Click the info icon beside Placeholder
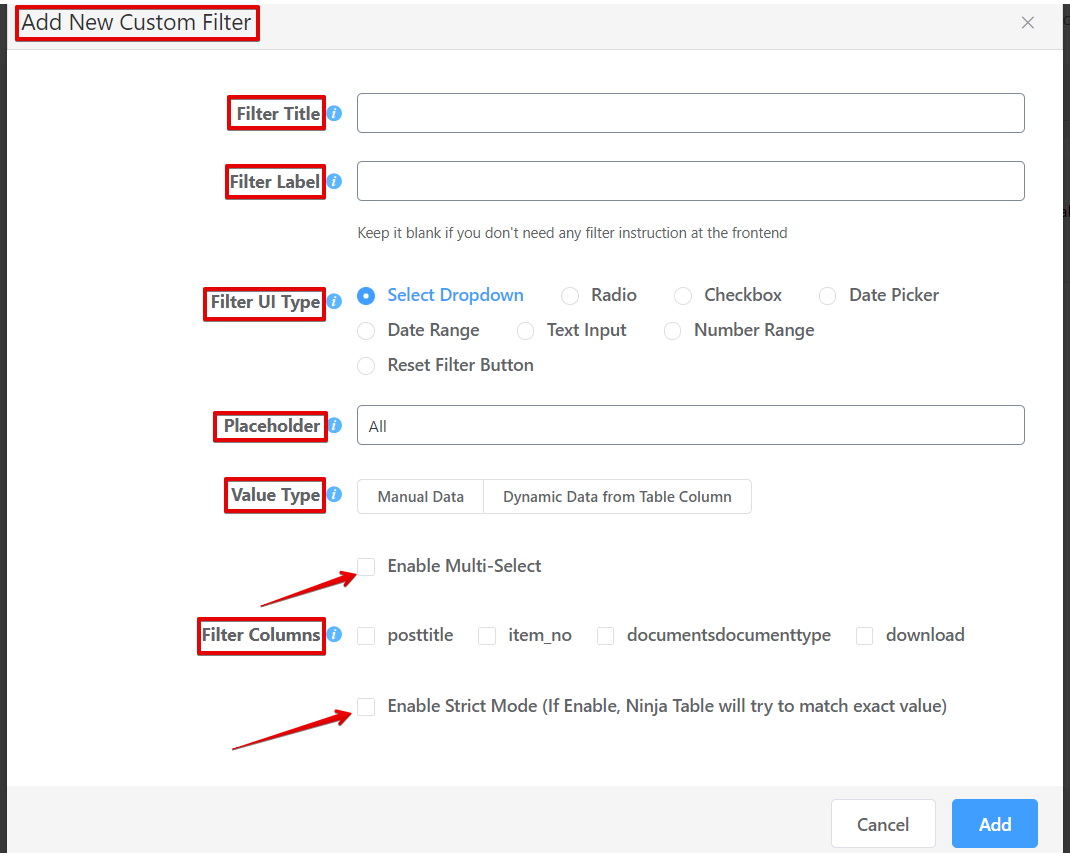The height and width of the screenshot is (853, 1070). tap(334, 425)
